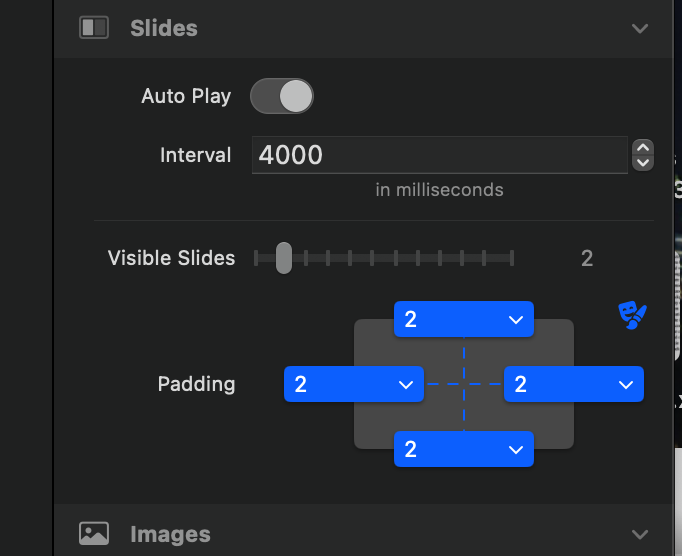
Task: Open the top padding dropdown
Action: pyautogui.click(x=464, y=320)
